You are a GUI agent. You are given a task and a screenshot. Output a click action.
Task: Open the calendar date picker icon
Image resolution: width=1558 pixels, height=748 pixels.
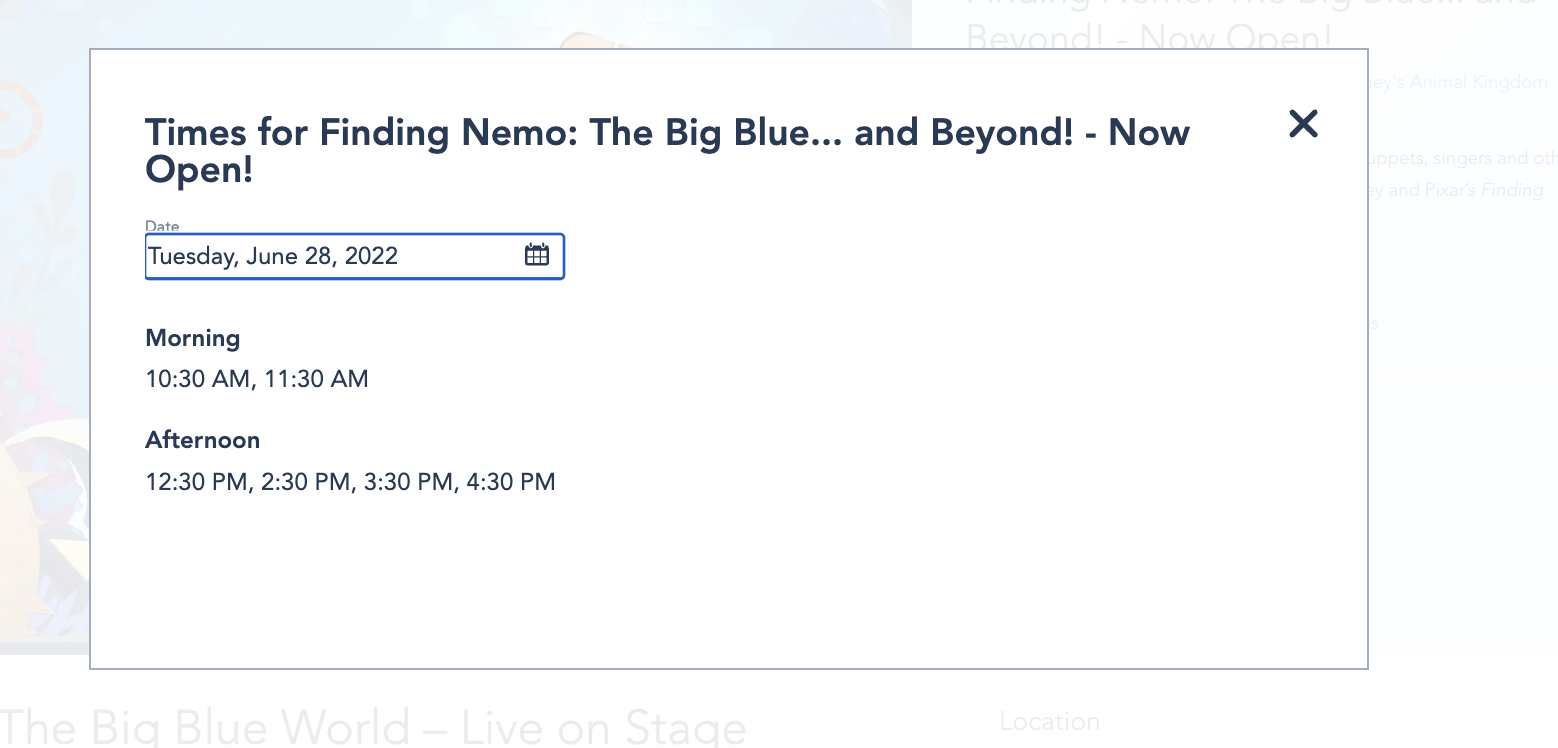[537, 255]
